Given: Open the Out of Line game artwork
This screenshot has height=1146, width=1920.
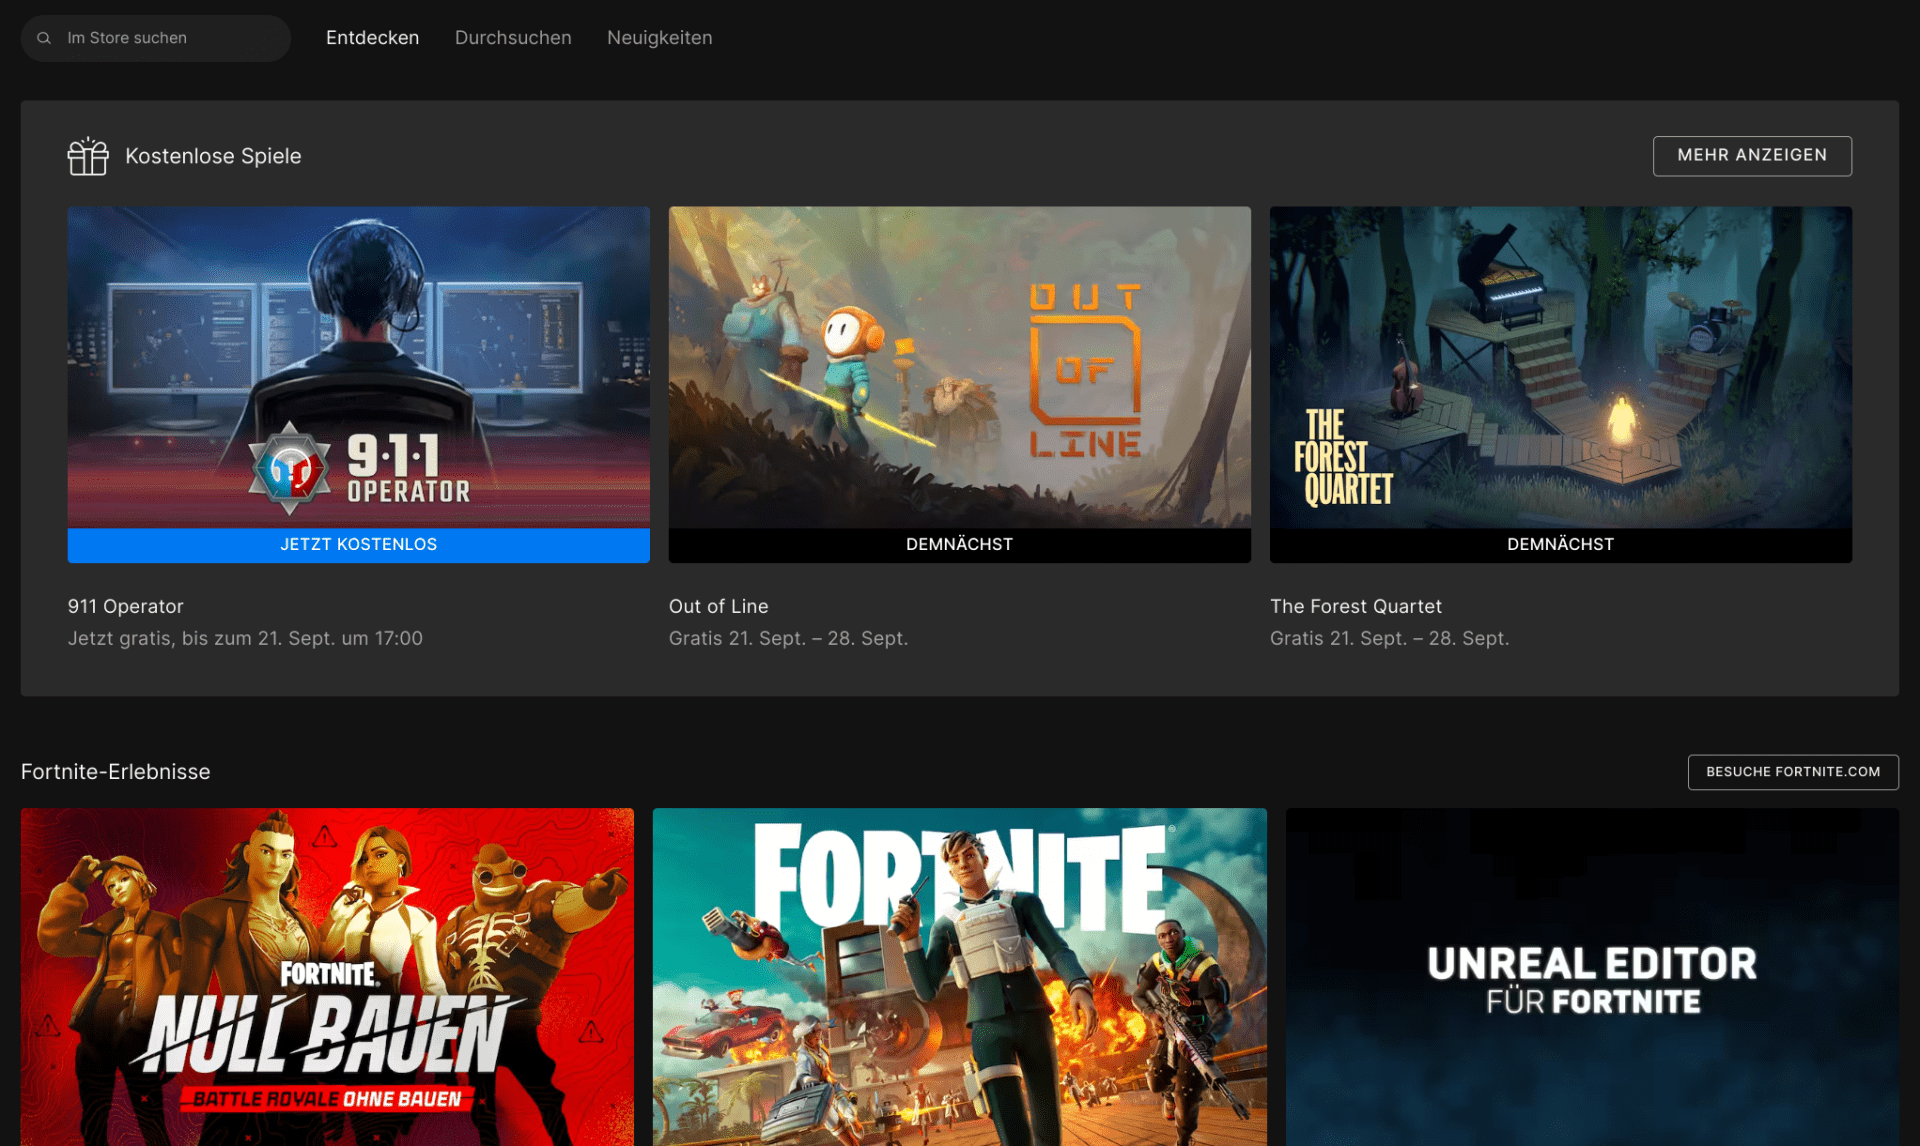Looking at the screenshot, I should click(959, 367).
